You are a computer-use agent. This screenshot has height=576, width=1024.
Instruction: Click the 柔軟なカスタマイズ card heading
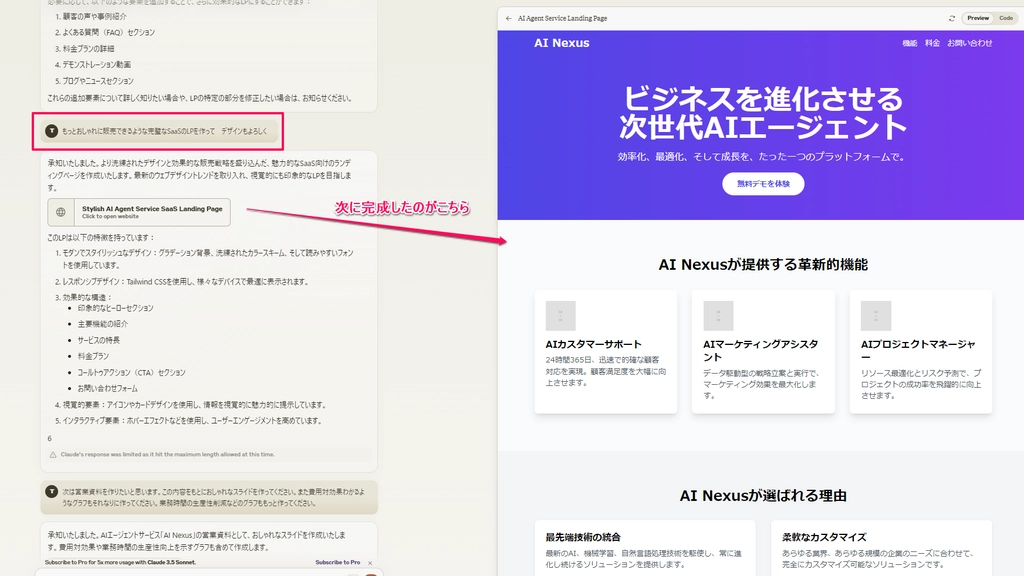[824, 537]
